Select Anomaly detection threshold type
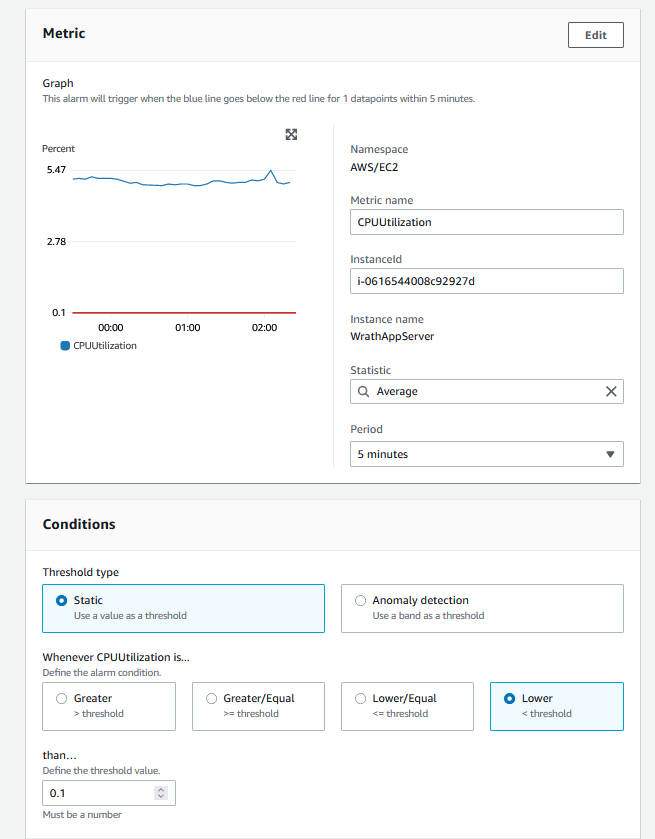Image resolution: width=655 pixels, height=839 pixels. pos(361,601)
